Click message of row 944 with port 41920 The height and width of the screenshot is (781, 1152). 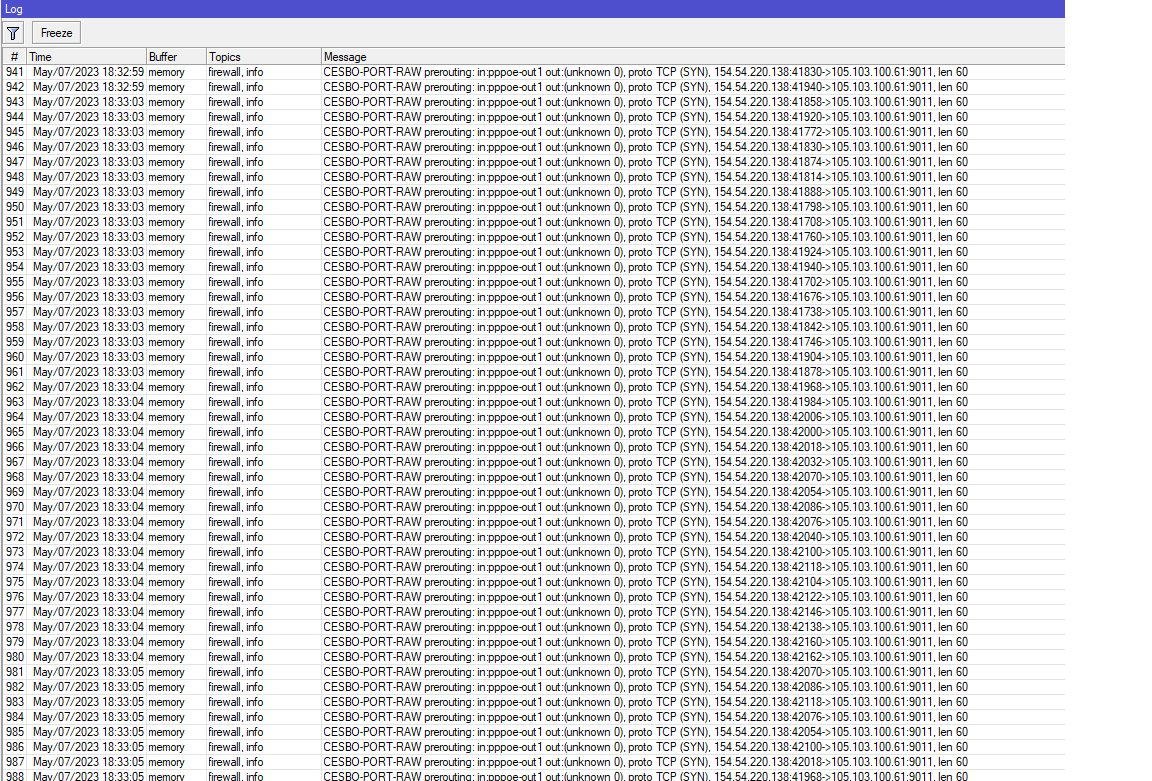(x=645, y=117)
